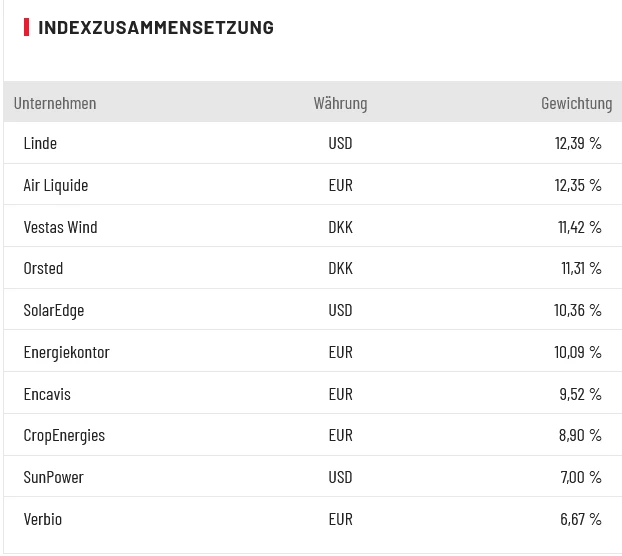Click the Indexzusammensetzung heading
The width and height of the screenshot is (622, 556).
[155, 27]
